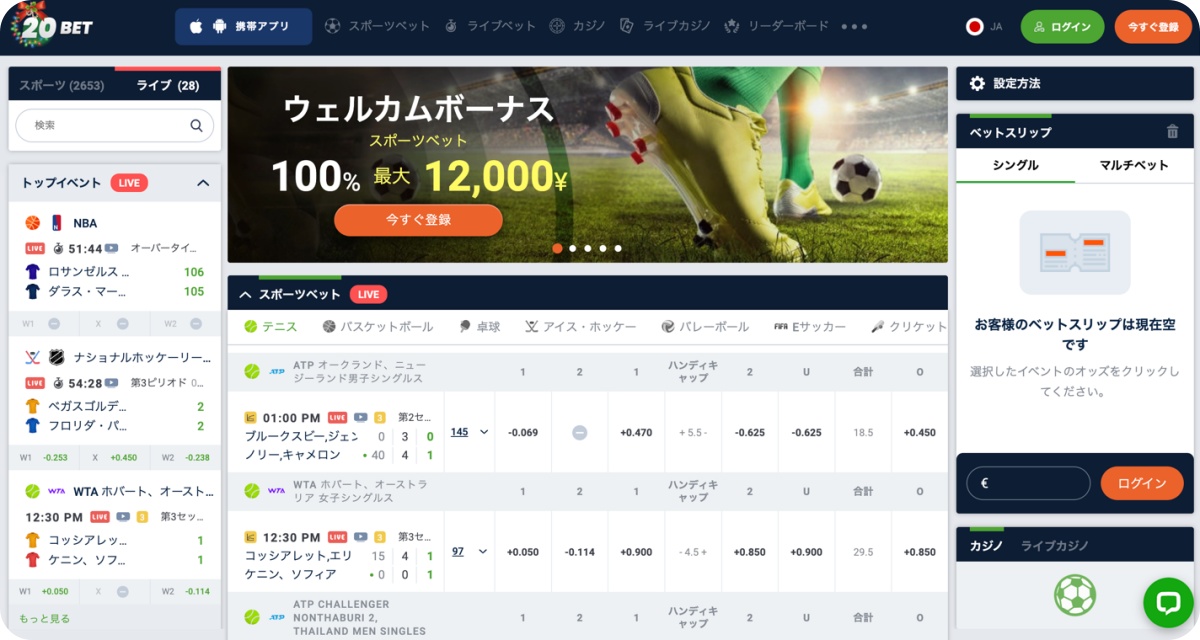This screenshot has width=1200, height=640.
Task: Select the third banner carousel dot
Action: pos(588,248)
